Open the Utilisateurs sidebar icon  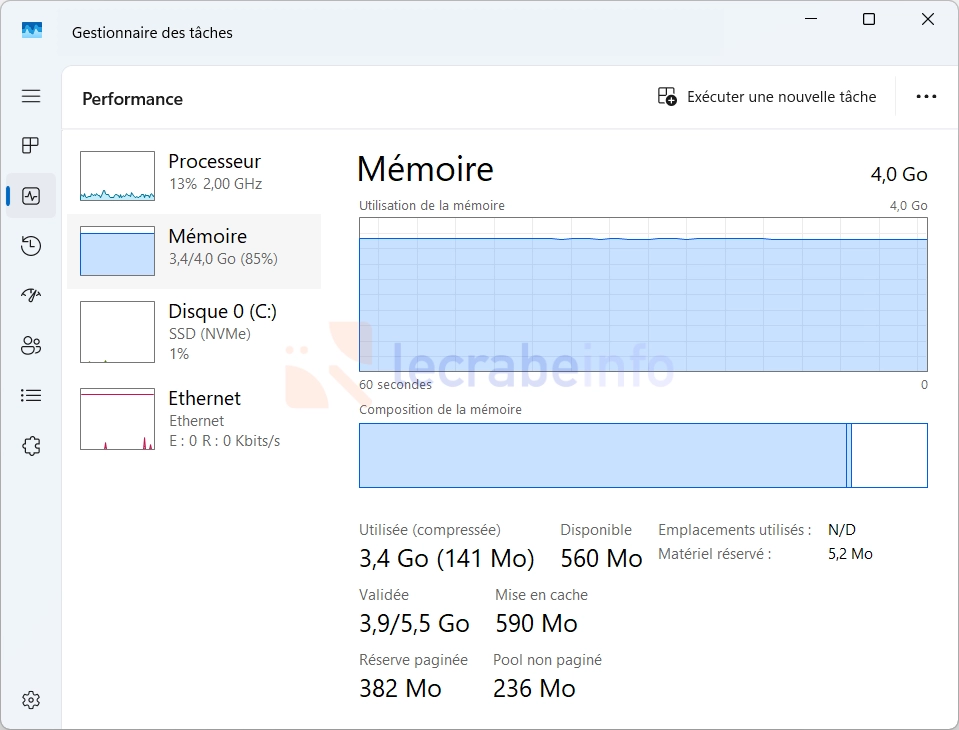click(x=31, y=346)
